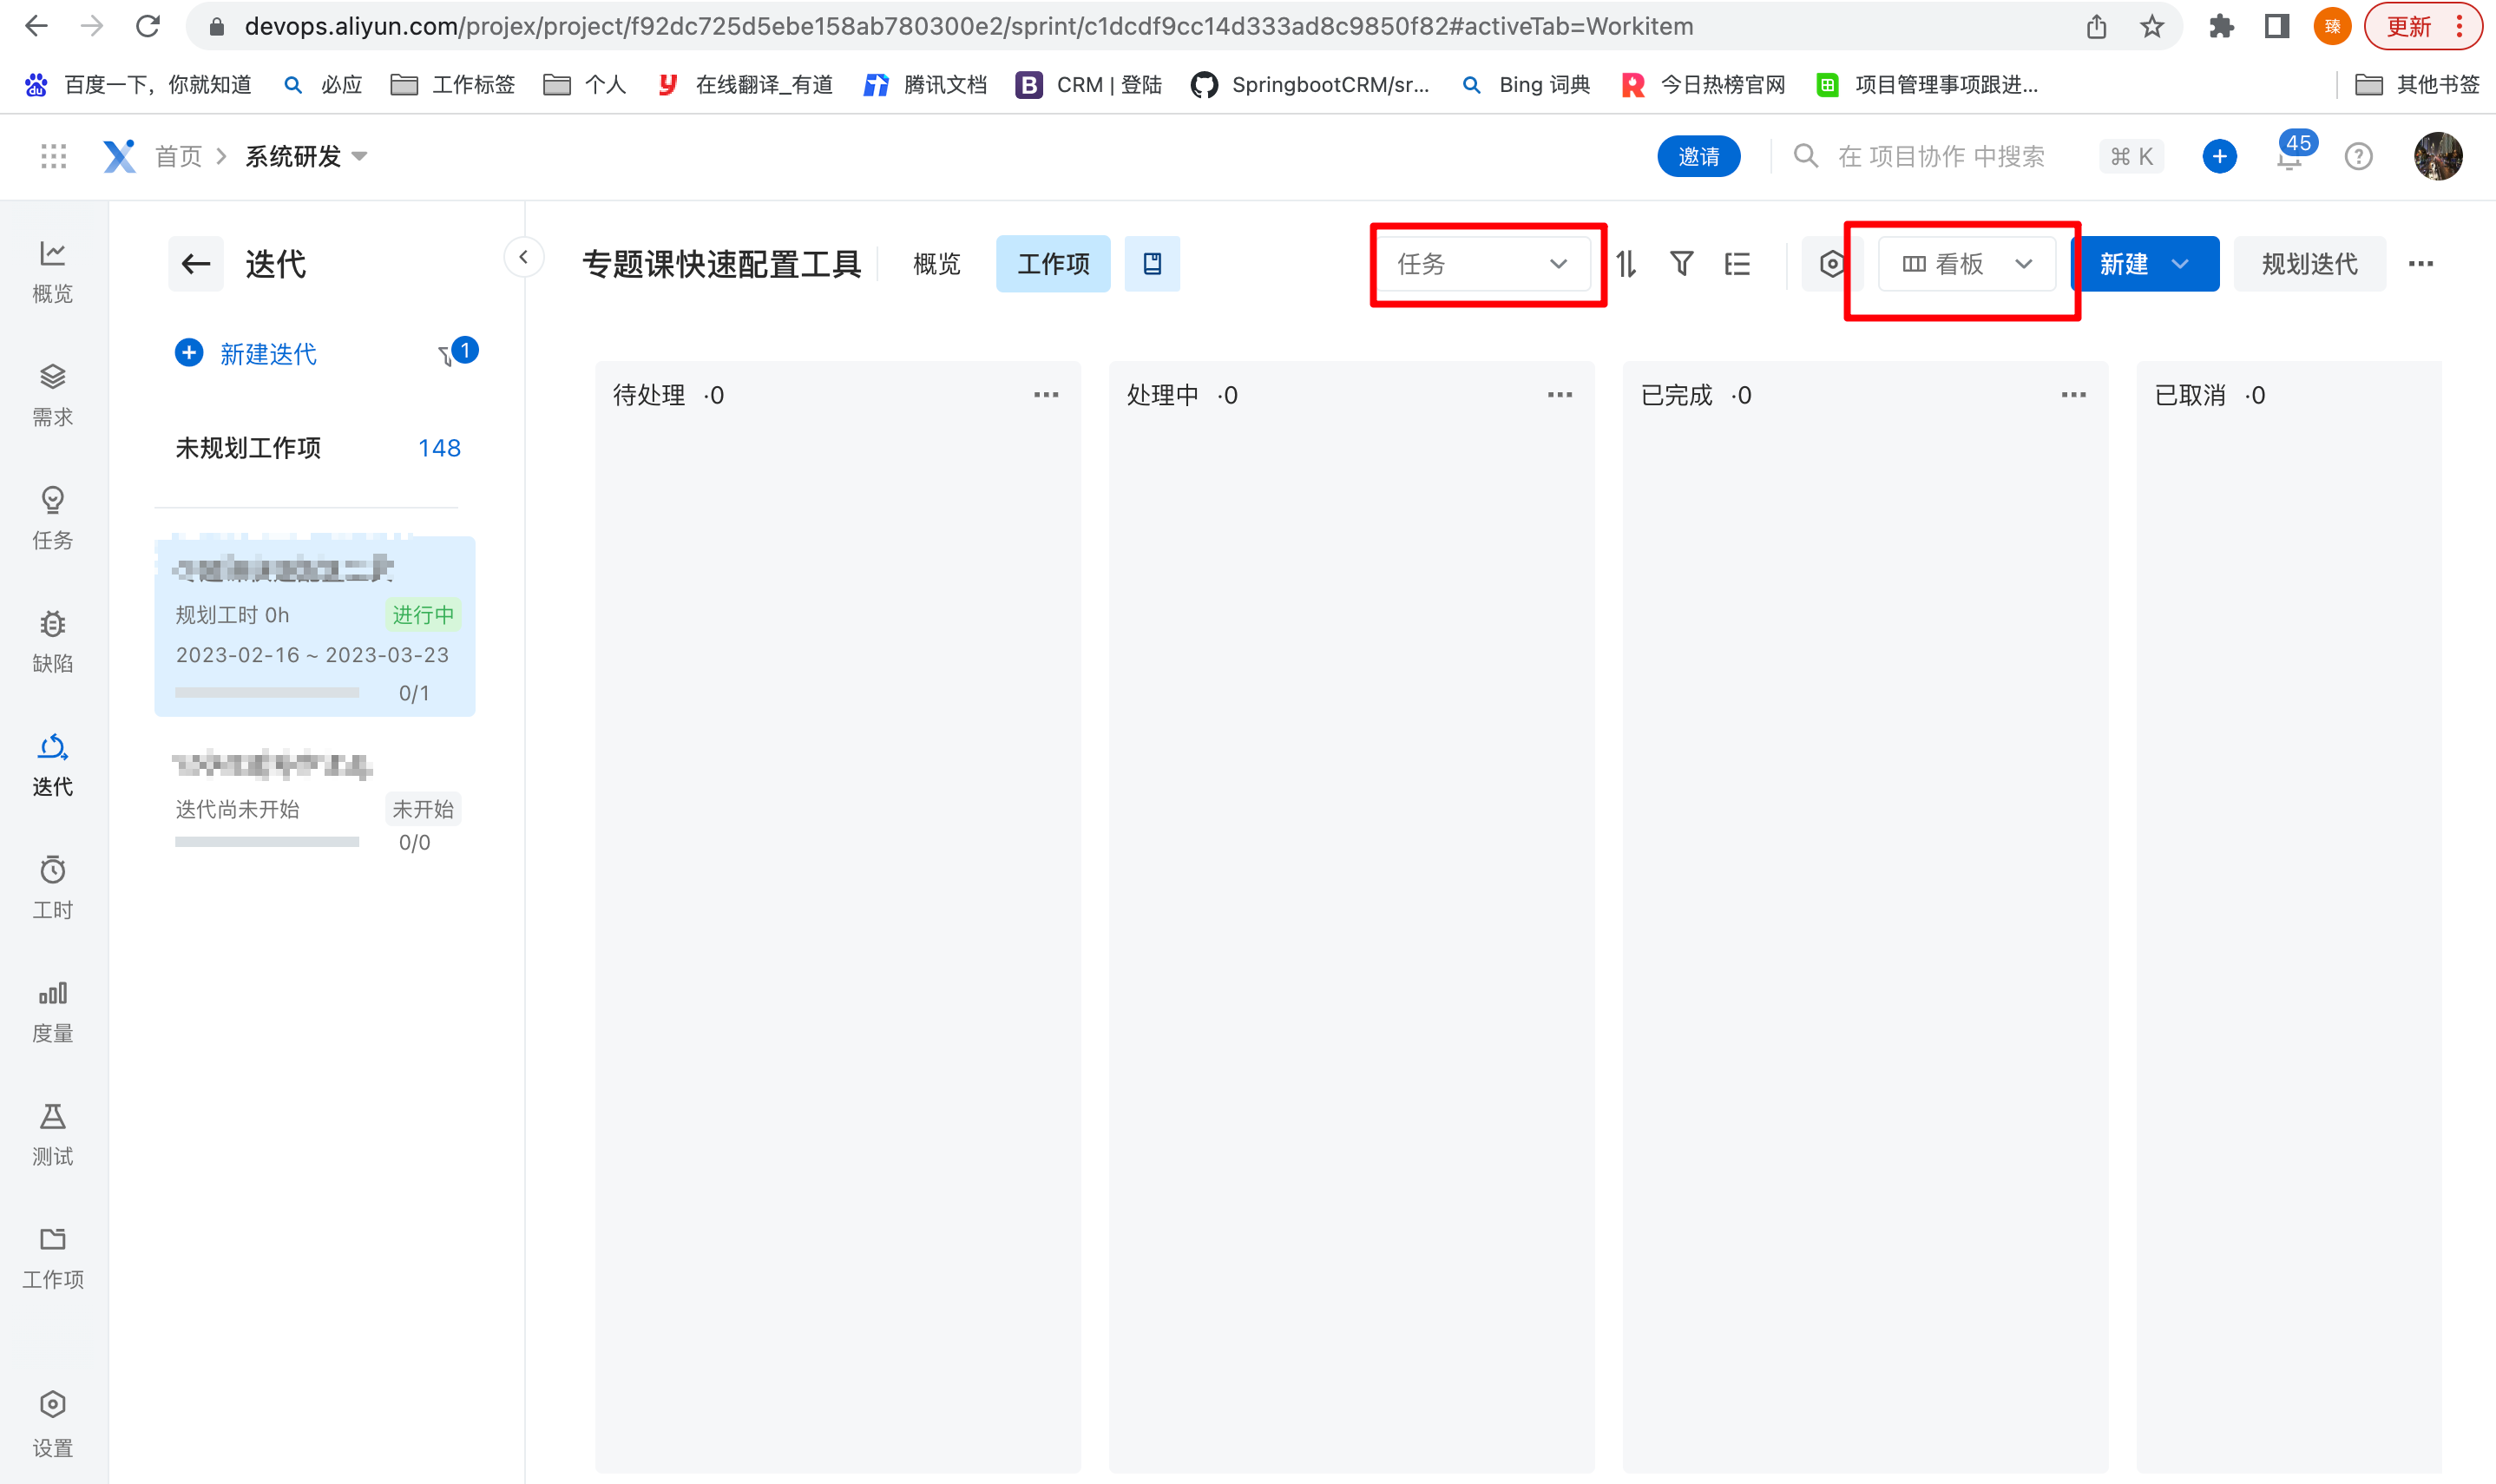The image size is (2496, 1484).
Task: Open Work hours (工时) in the sidebar
Action: pos(53,887)
